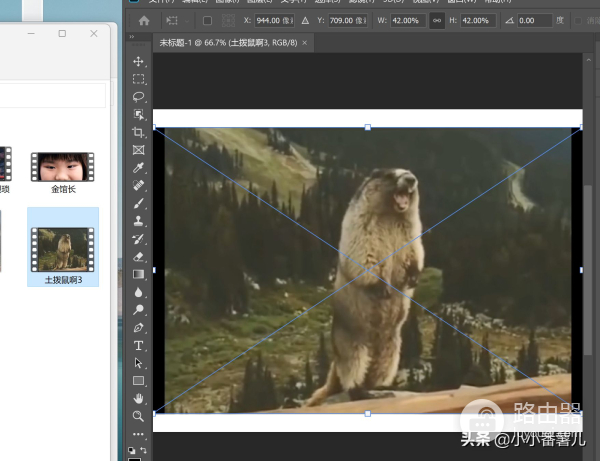Select the Clone Stamp tool
This screenshot has height=461, width=600.
(139, 221)
